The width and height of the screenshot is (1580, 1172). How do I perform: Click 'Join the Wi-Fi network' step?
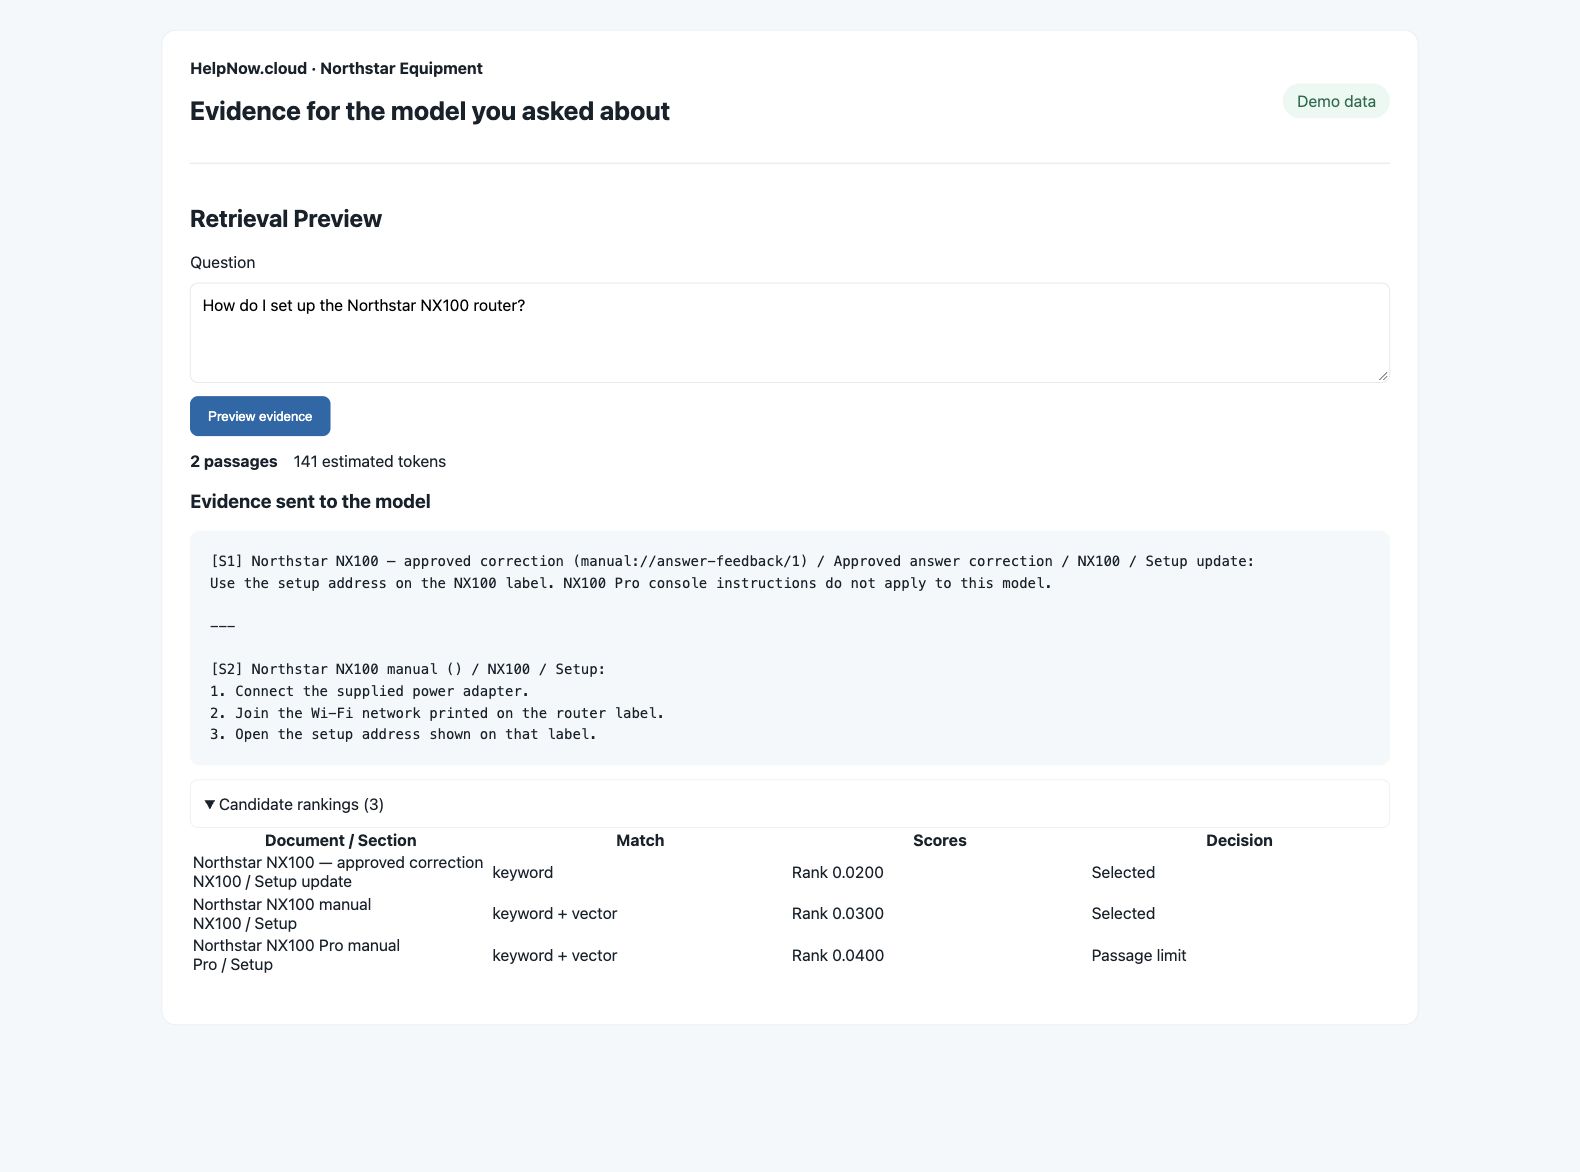[x=437, y=713]
